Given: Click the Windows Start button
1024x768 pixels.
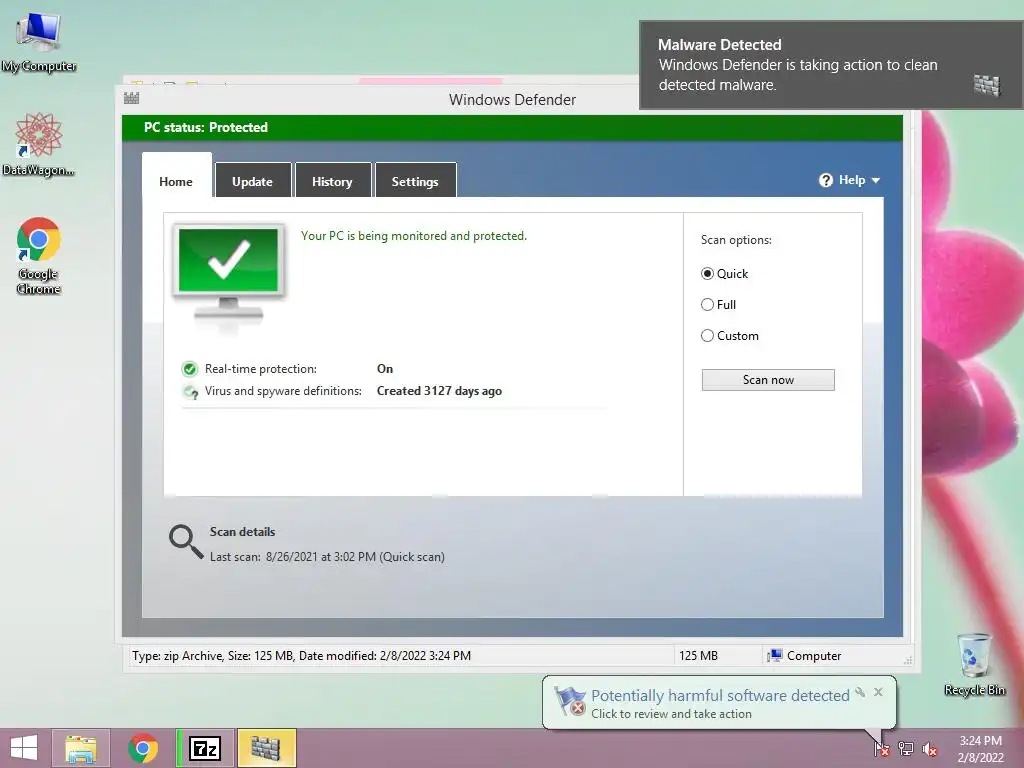Looking at the screenshot, I should click(24, 748).
